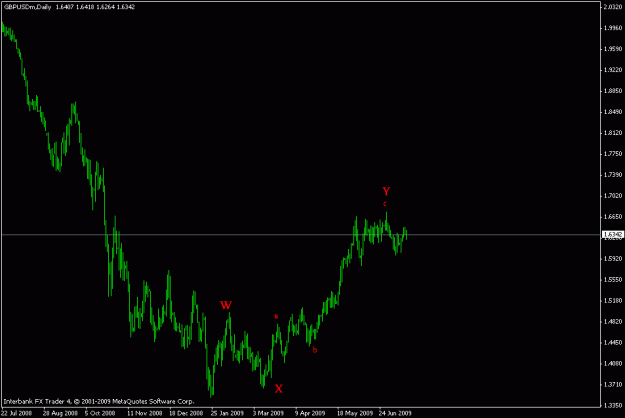Select the red Y wave label
The image size is (625, 418).
pyautogui.click(x=386, y=191)
